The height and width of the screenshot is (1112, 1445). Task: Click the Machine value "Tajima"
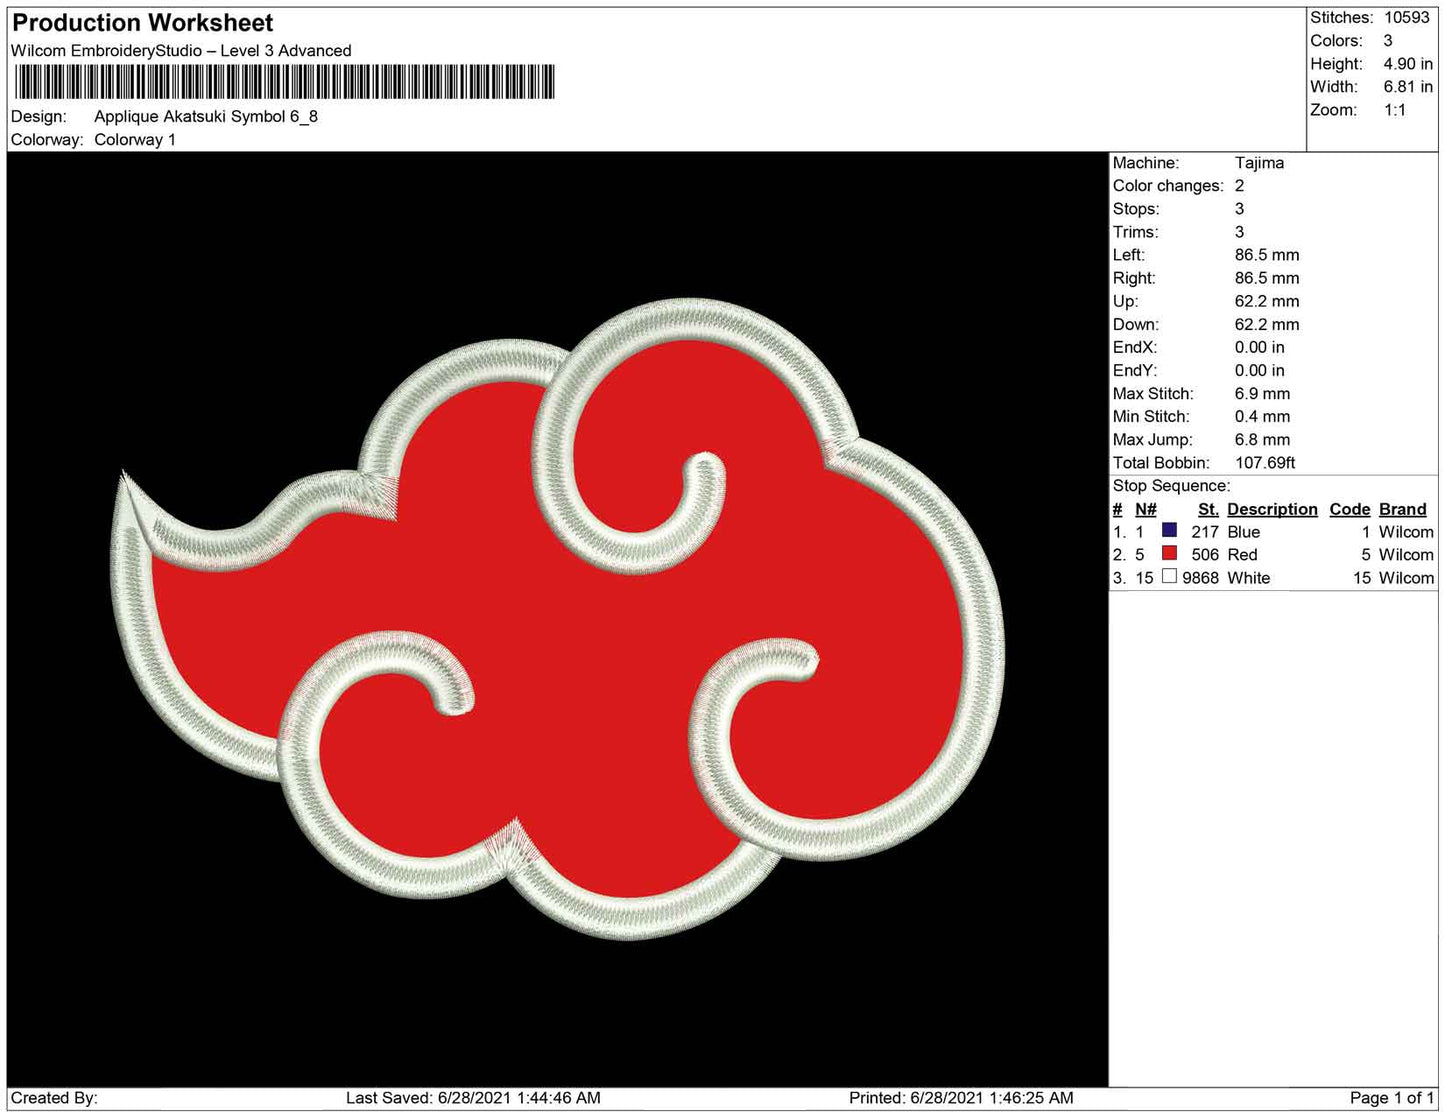[1259, 163]
